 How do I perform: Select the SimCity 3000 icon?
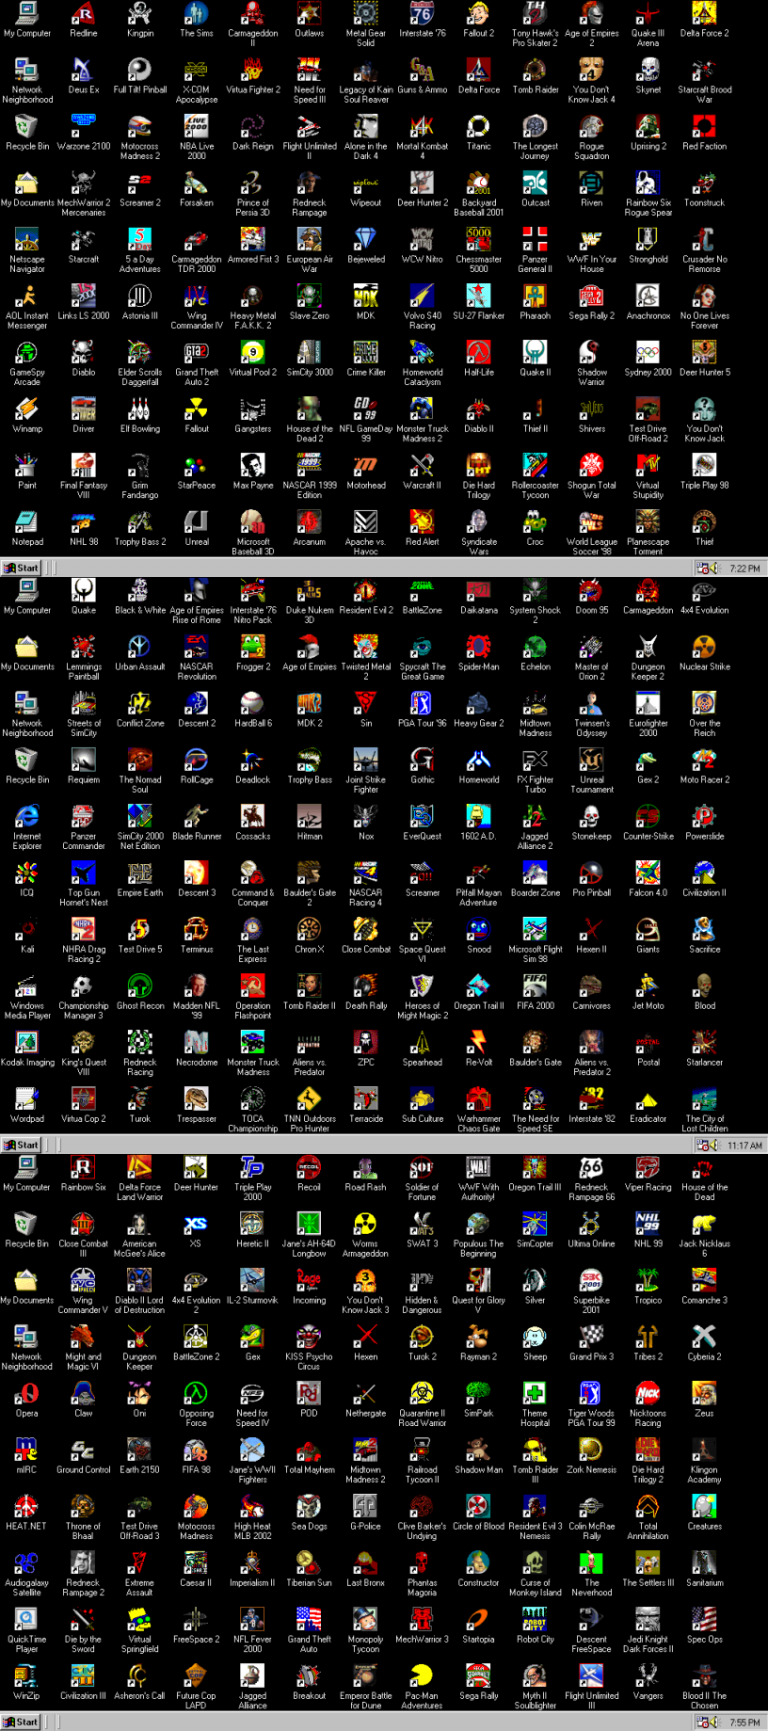[x=310, y=352]
